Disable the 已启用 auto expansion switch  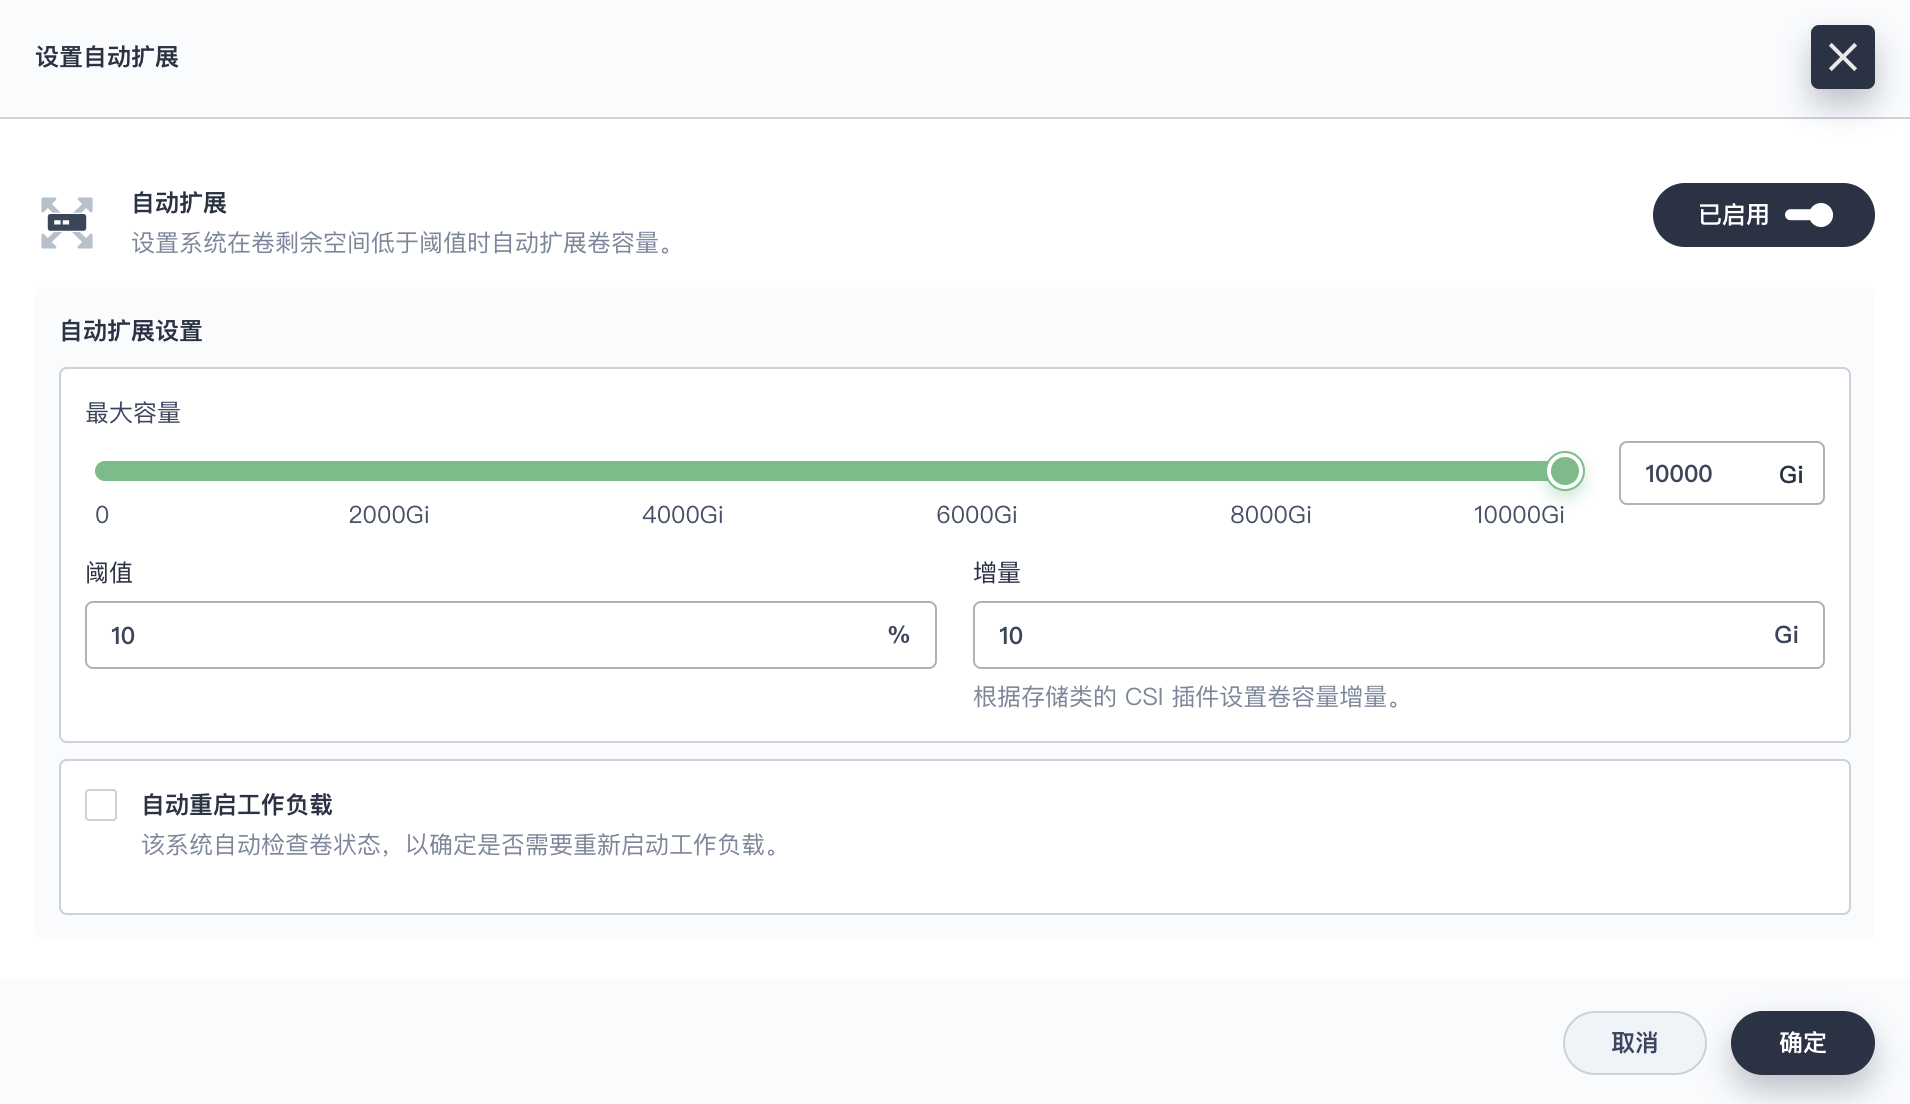1808,215
